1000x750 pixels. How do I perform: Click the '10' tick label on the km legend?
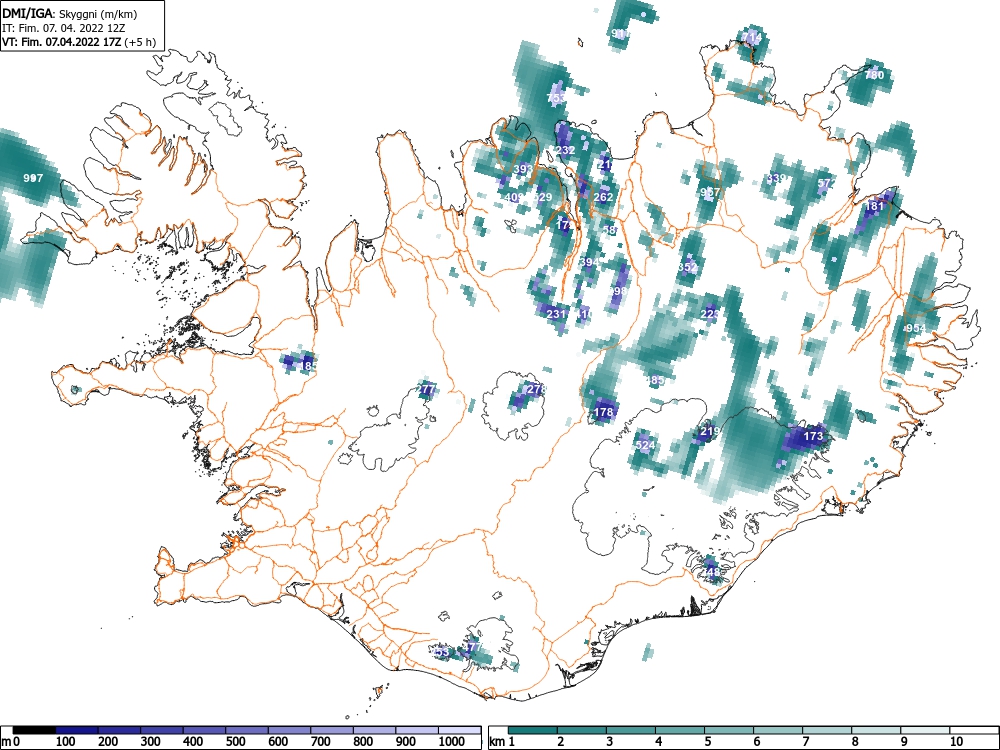click(955, 742)
